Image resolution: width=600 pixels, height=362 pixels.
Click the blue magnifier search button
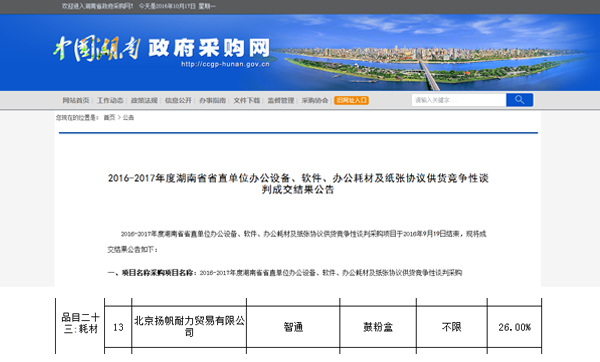click(x=519, y=100)
